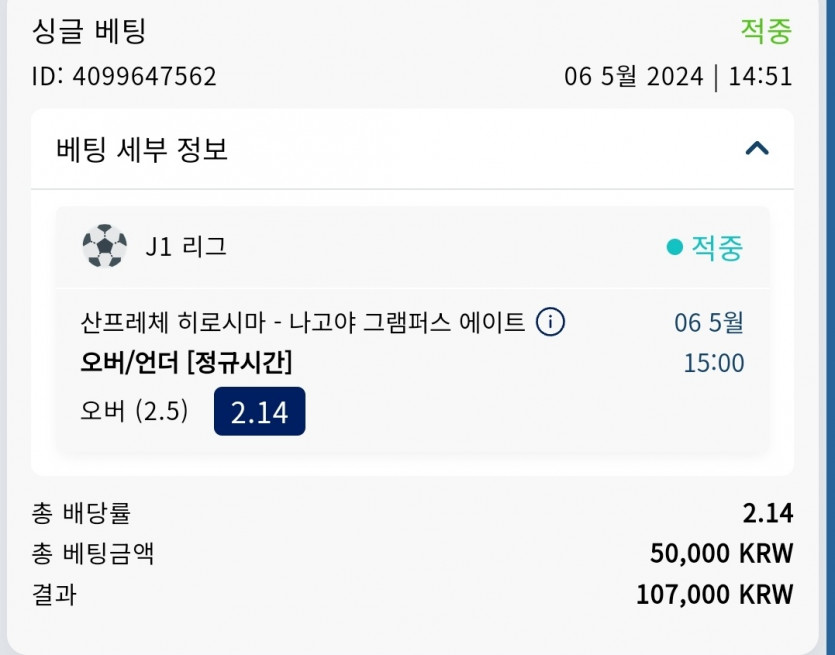Collapse the 베팅 세부 정보 chevron
Image resolution: width=835 pixels, height=655 pixels.
(x=757, y=148)
